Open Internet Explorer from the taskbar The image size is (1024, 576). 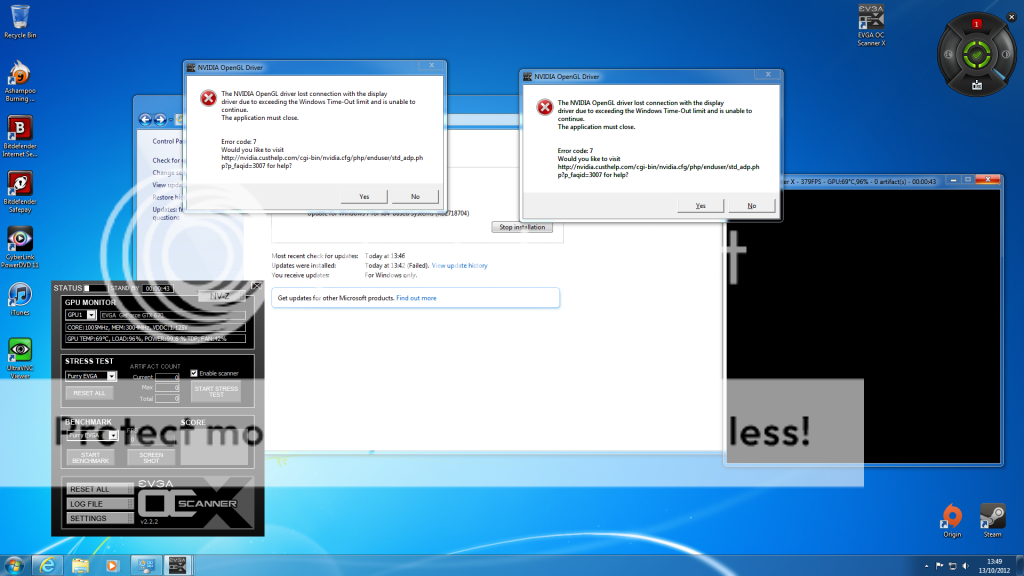(47, 566)
